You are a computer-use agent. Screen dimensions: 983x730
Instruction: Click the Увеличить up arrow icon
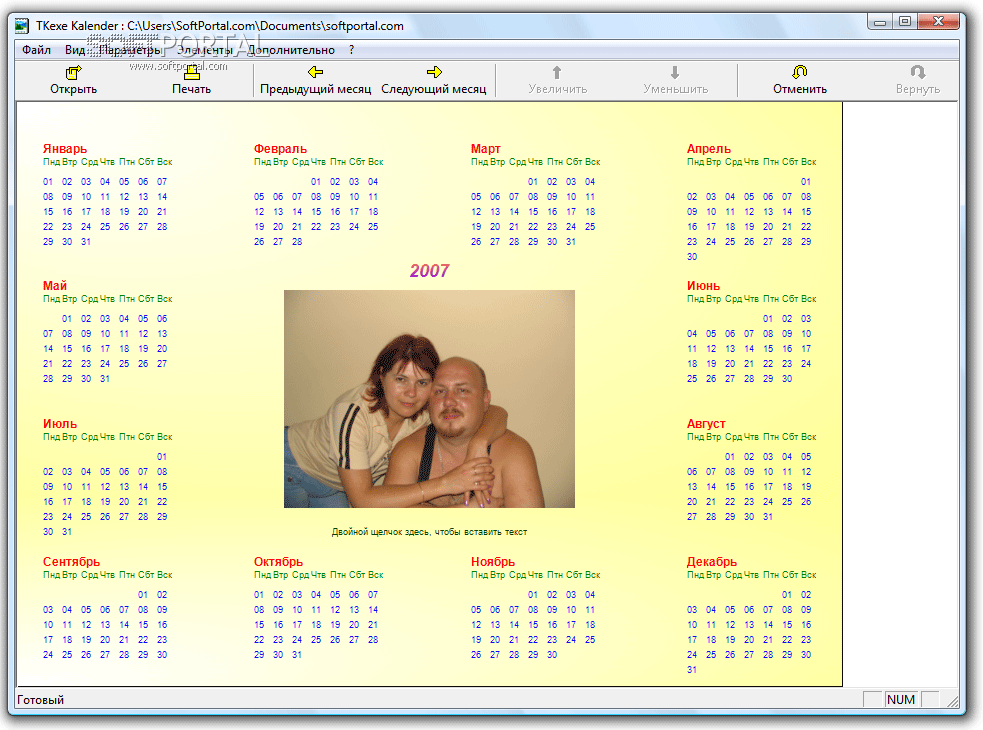pyautogui.click(x=557, y=72)
